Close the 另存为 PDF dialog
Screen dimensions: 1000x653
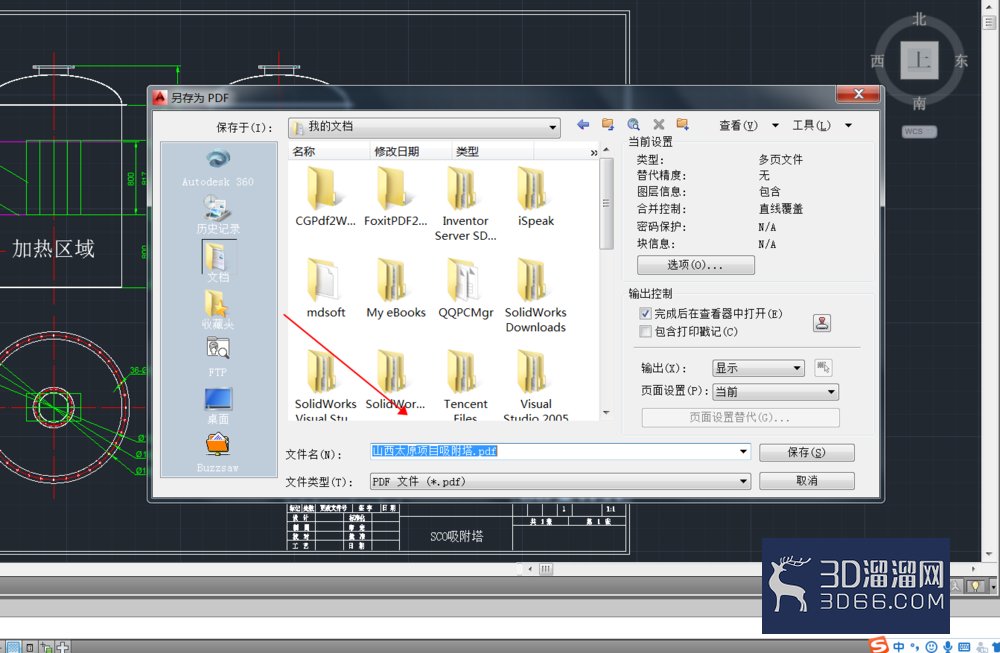click(x=858, y=94)
